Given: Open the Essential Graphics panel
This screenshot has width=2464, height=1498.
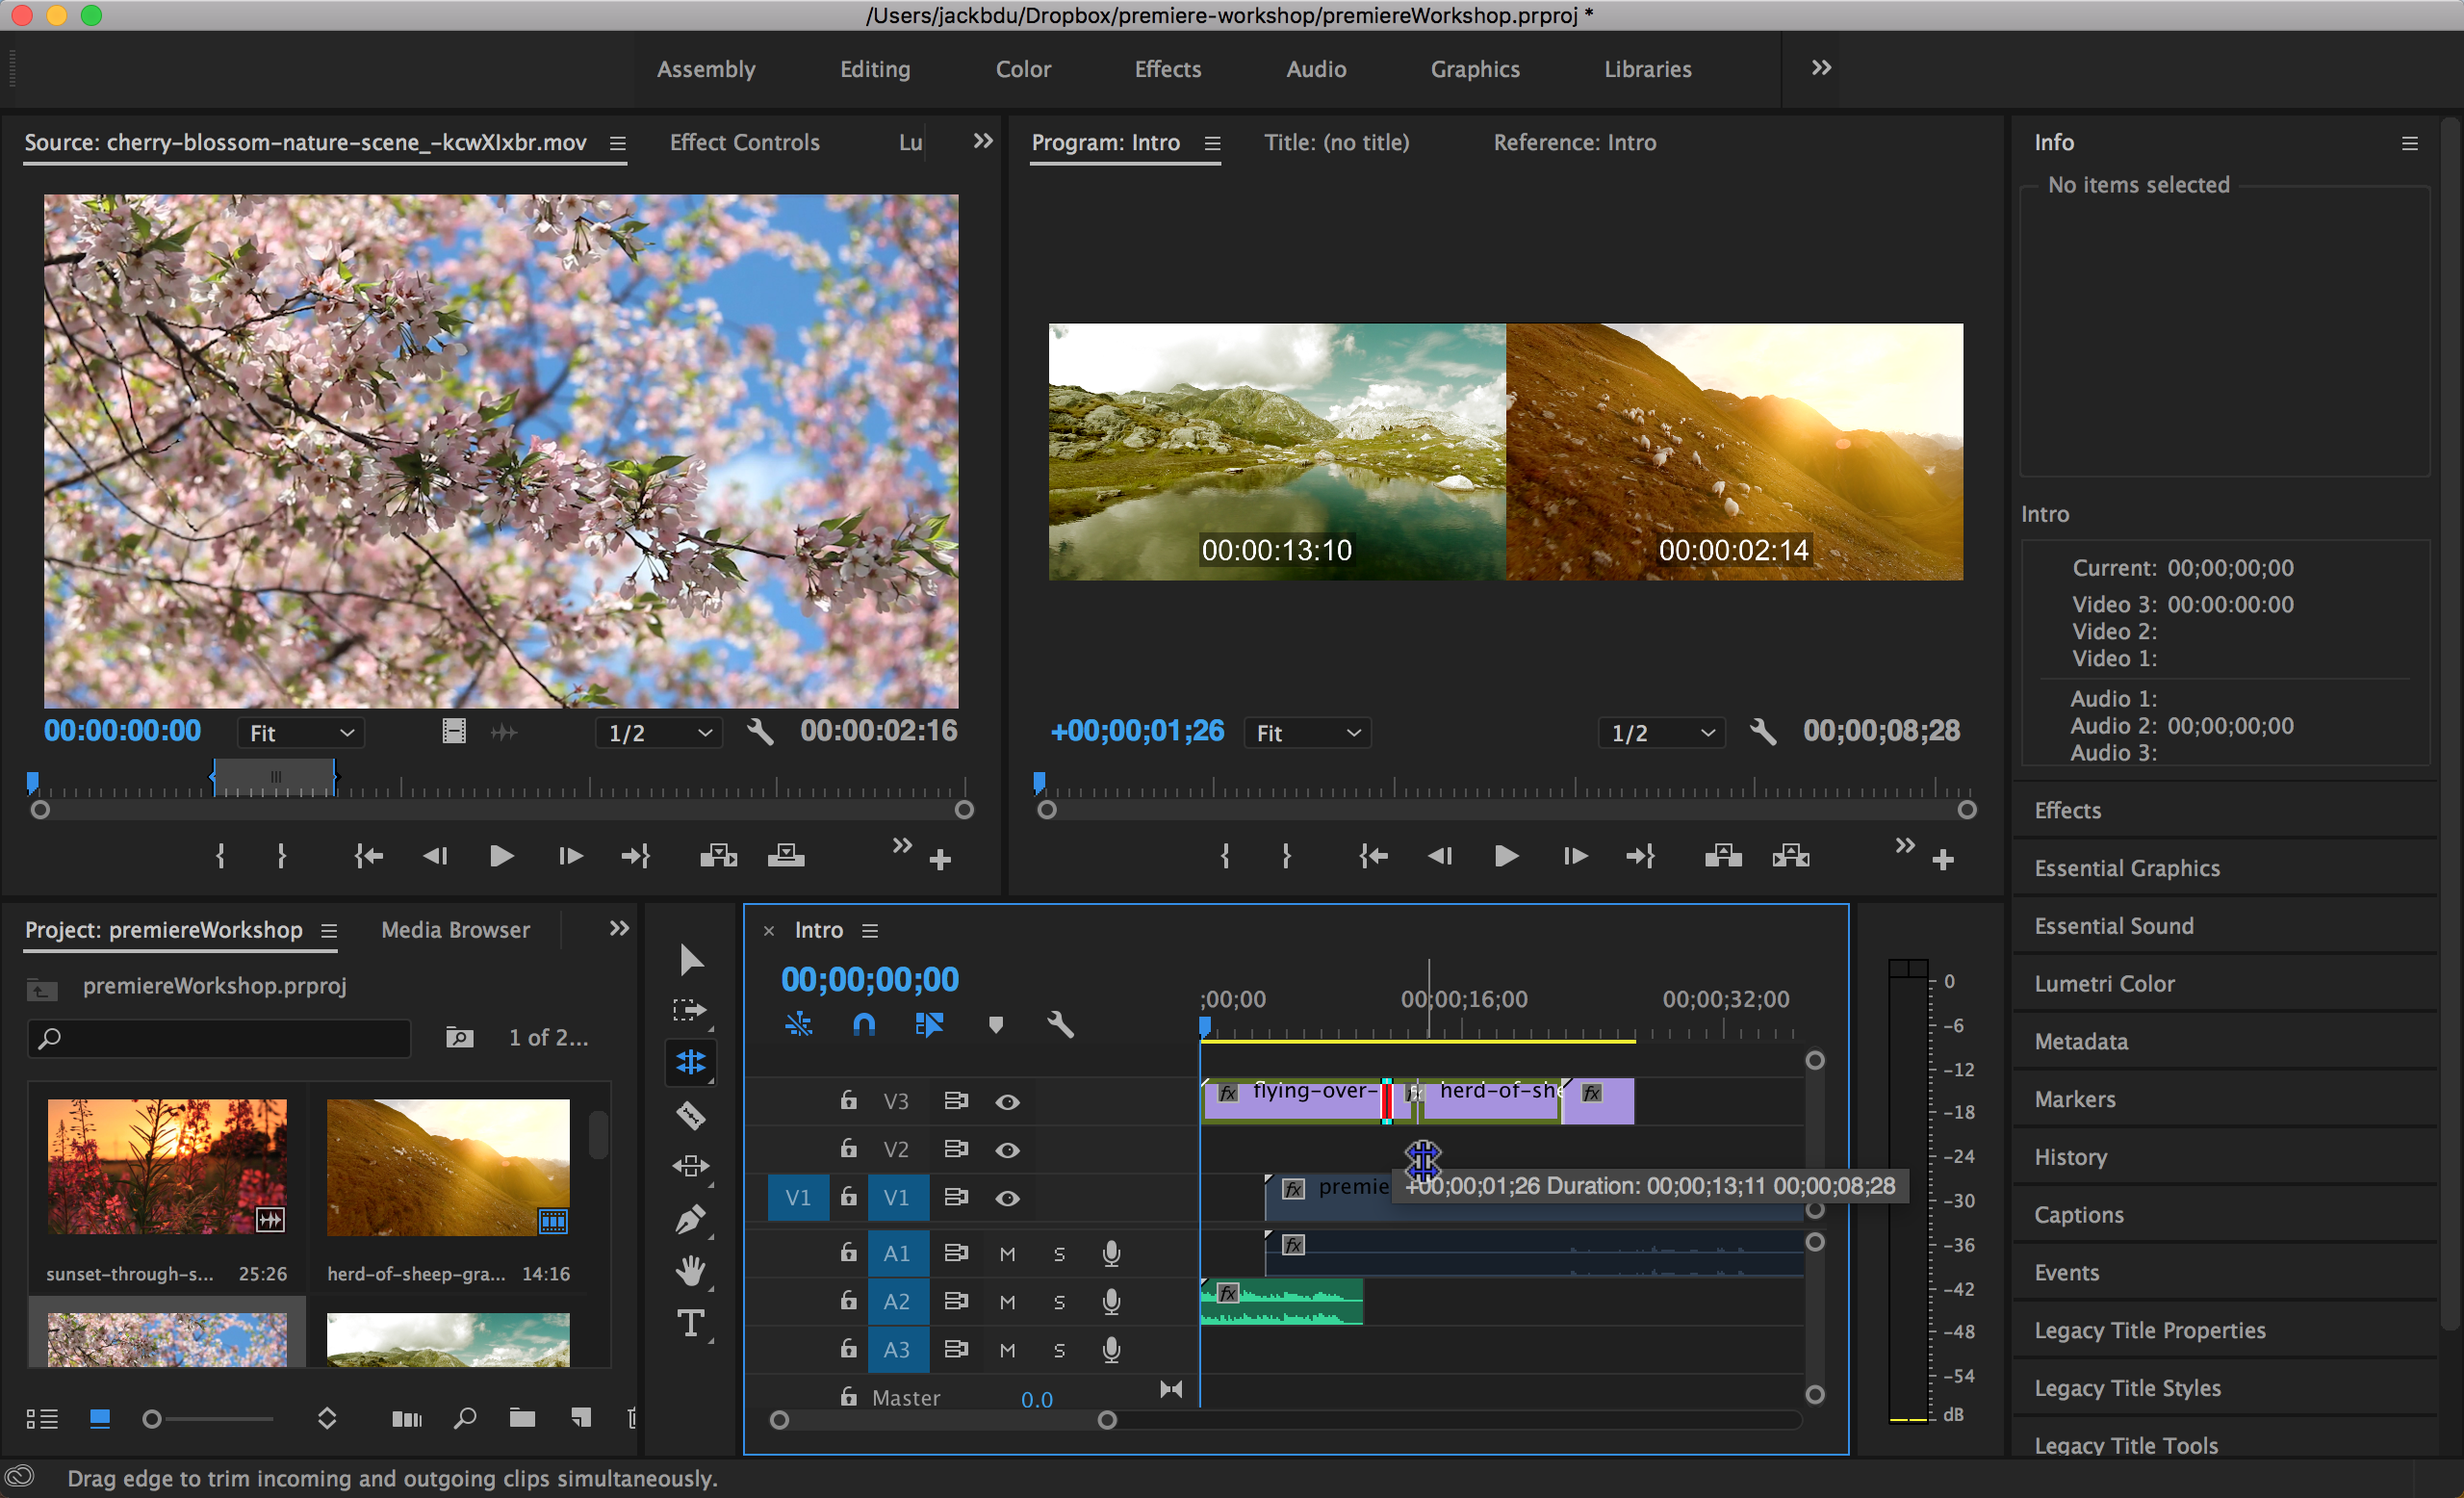Looking at the screenshot, I should coord(2126,867).
